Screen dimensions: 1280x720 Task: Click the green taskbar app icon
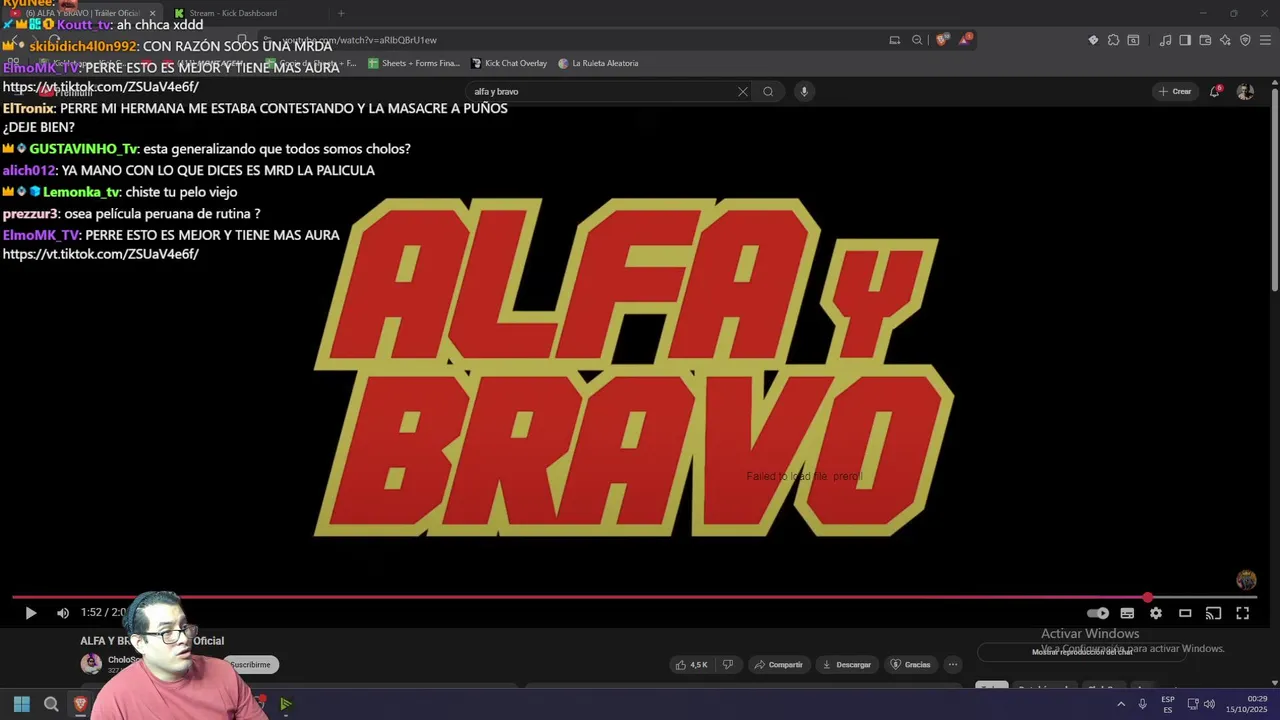click(286, 704)
